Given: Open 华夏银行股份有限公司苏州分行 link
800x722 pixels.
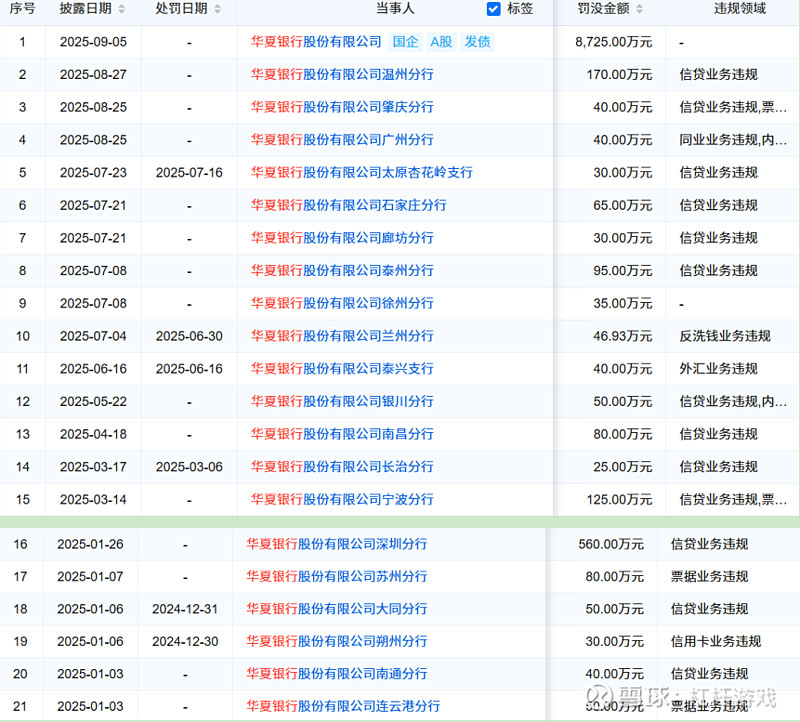Looking at the screenshot, I should pyautogui.click(x=337, y=577).
